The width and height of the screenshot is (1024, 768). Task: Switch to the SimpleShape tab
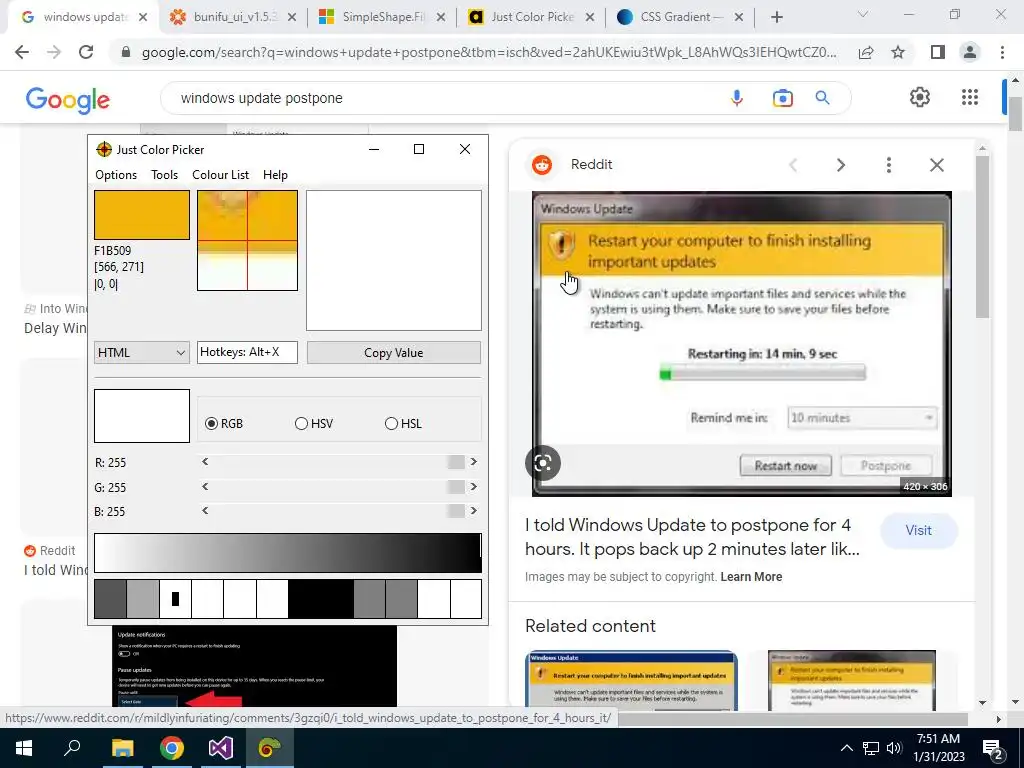381,18
